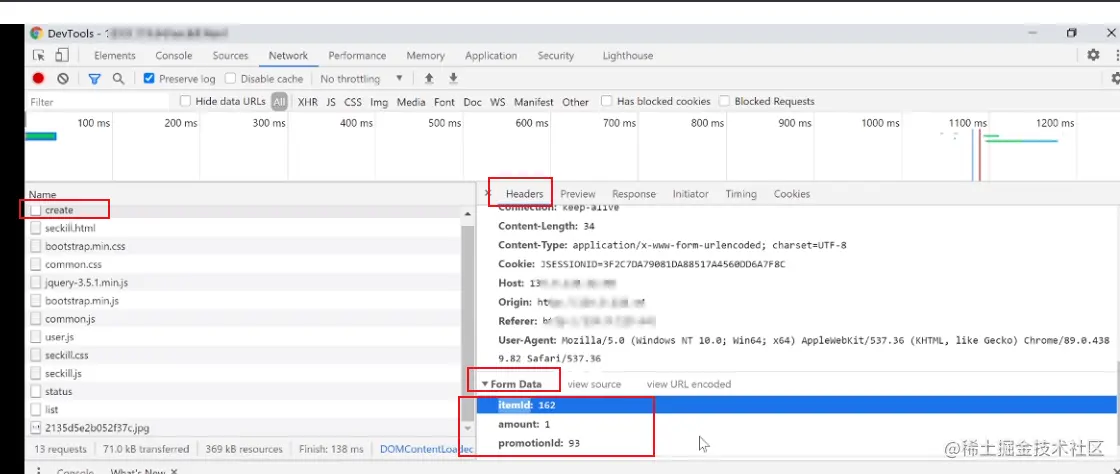Filter requests by Other type

(575, 102)
